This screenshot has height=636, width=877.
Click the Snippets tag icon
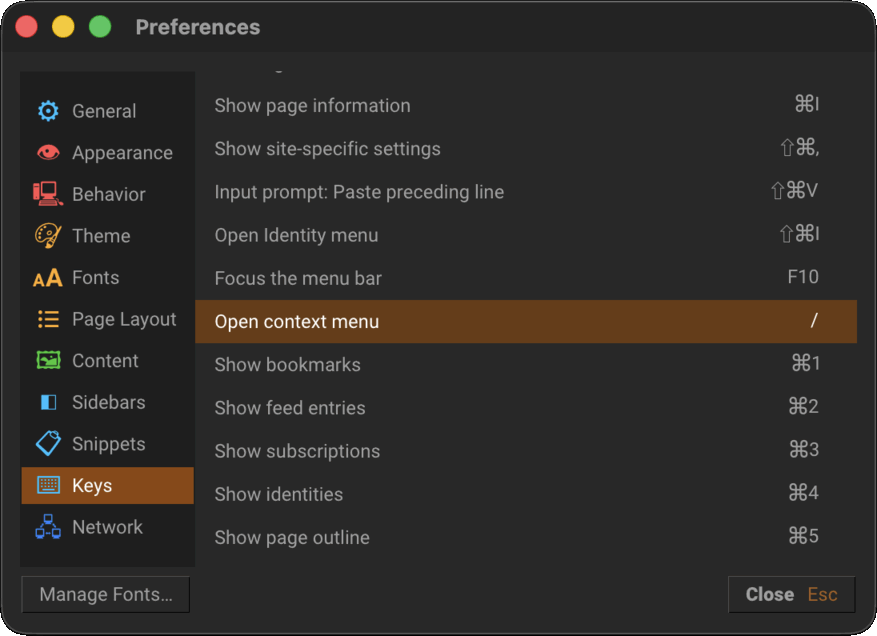[x=48, y=444]
